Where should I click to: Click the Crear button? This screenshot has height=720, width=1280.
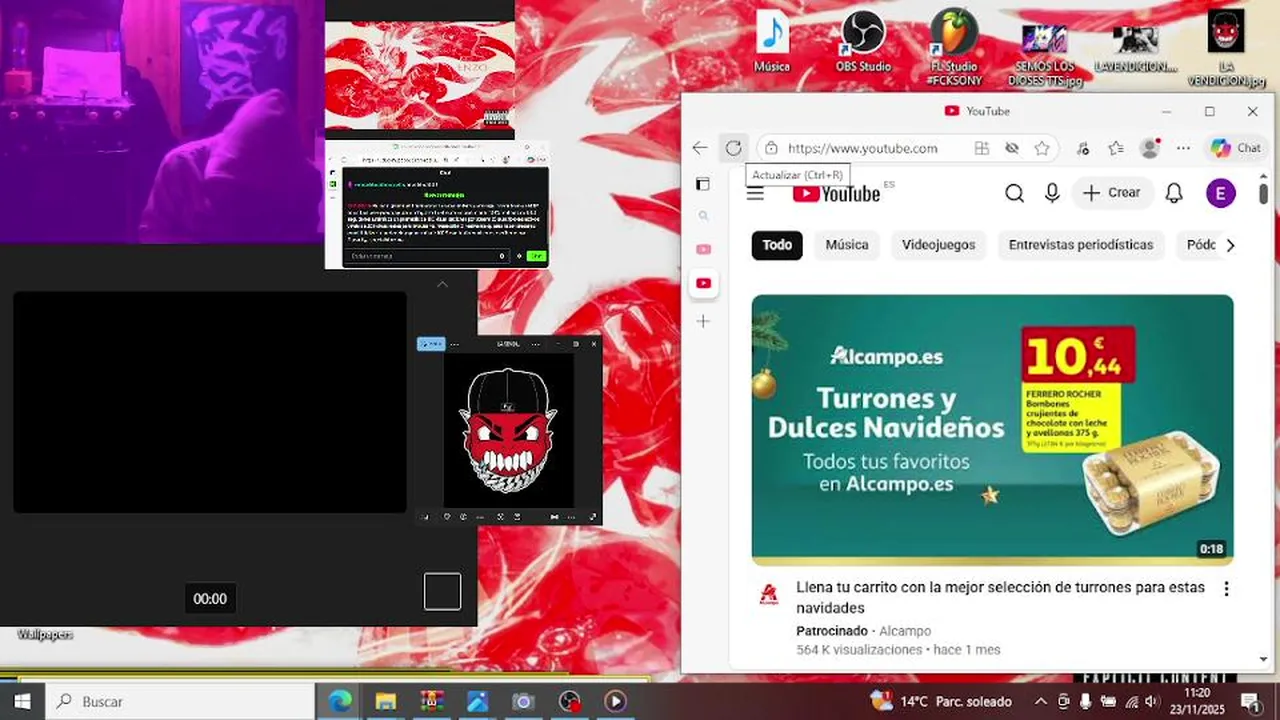(1112, 193)
